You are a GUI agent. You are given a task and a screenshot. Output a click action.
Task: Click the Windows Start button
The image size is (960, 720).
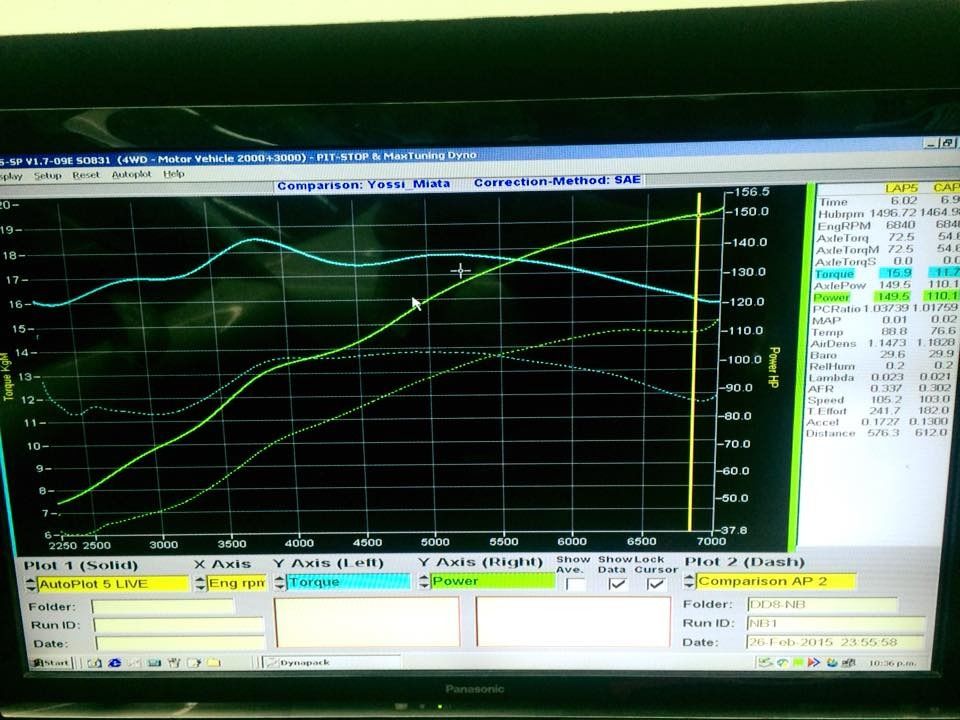[48, 662]
